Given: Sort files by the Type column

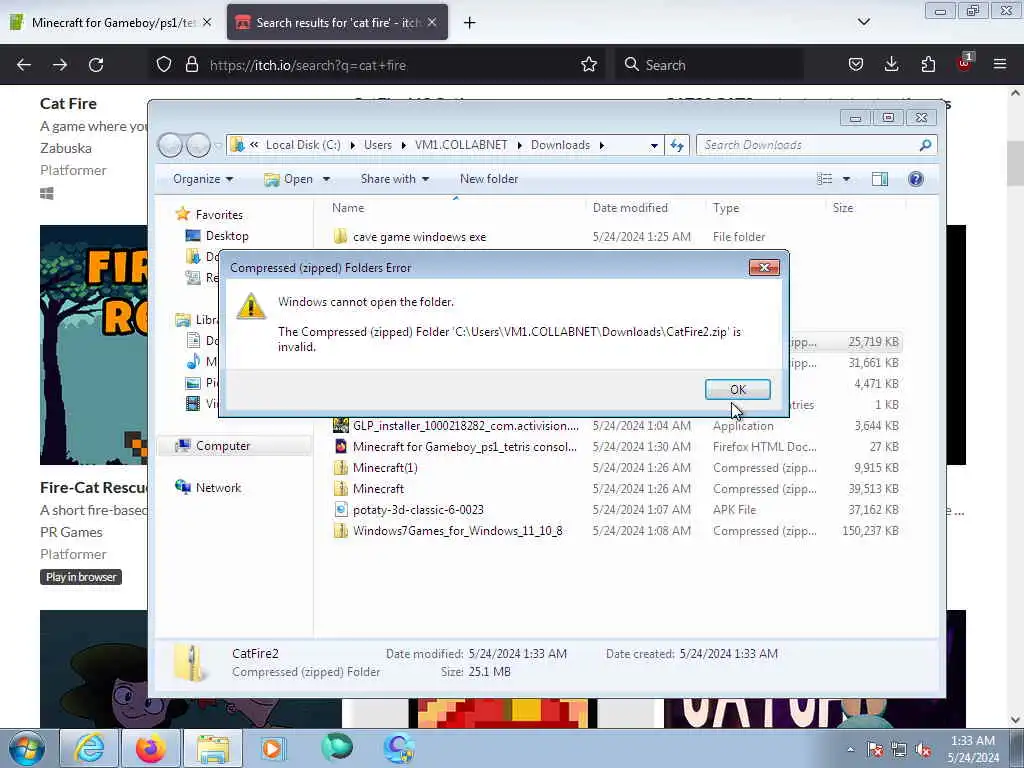Looking at the screenshot, I should click(726, 208).
